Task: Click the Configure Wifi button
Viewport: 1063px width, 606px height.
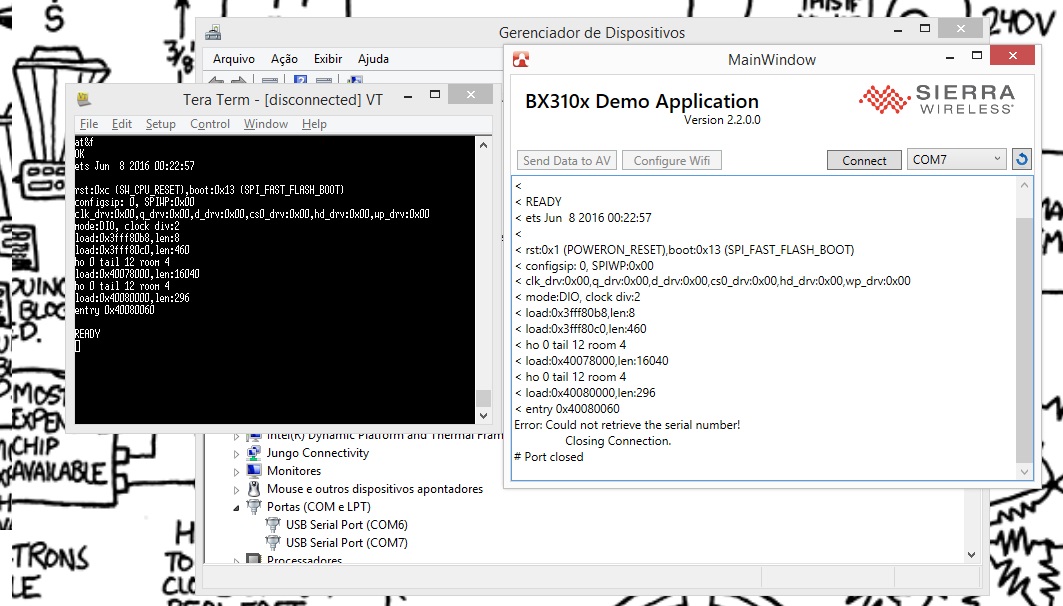Action: [x=672, y=161]
